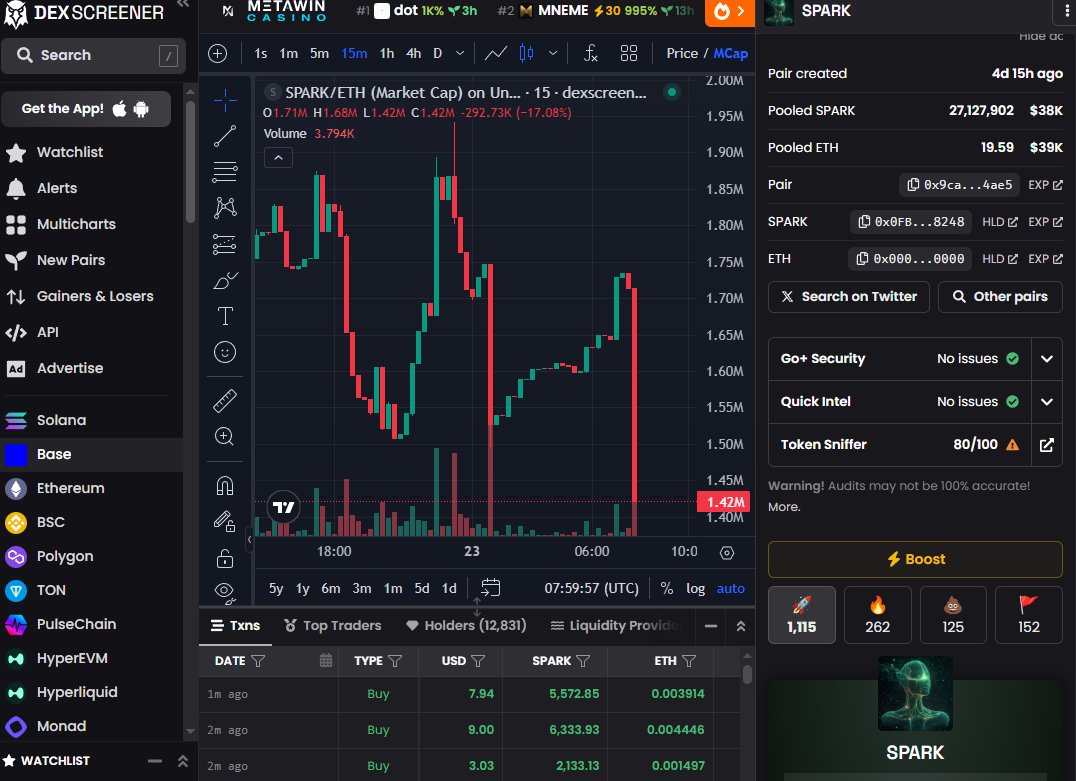Hide all drawings with eye icon
The image size is (1076, 781).
(x=224, y=591)
